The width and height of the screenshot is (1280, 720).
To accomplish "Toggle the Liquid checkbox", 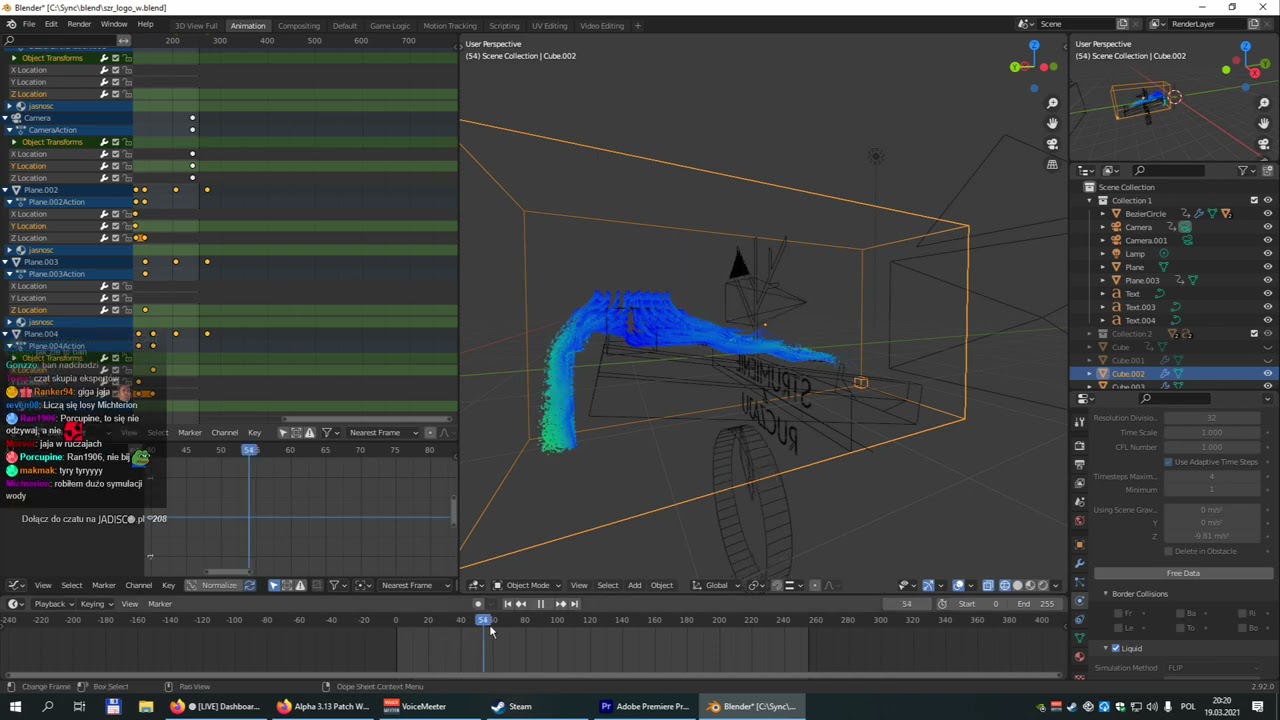I will click(1116, 648).
